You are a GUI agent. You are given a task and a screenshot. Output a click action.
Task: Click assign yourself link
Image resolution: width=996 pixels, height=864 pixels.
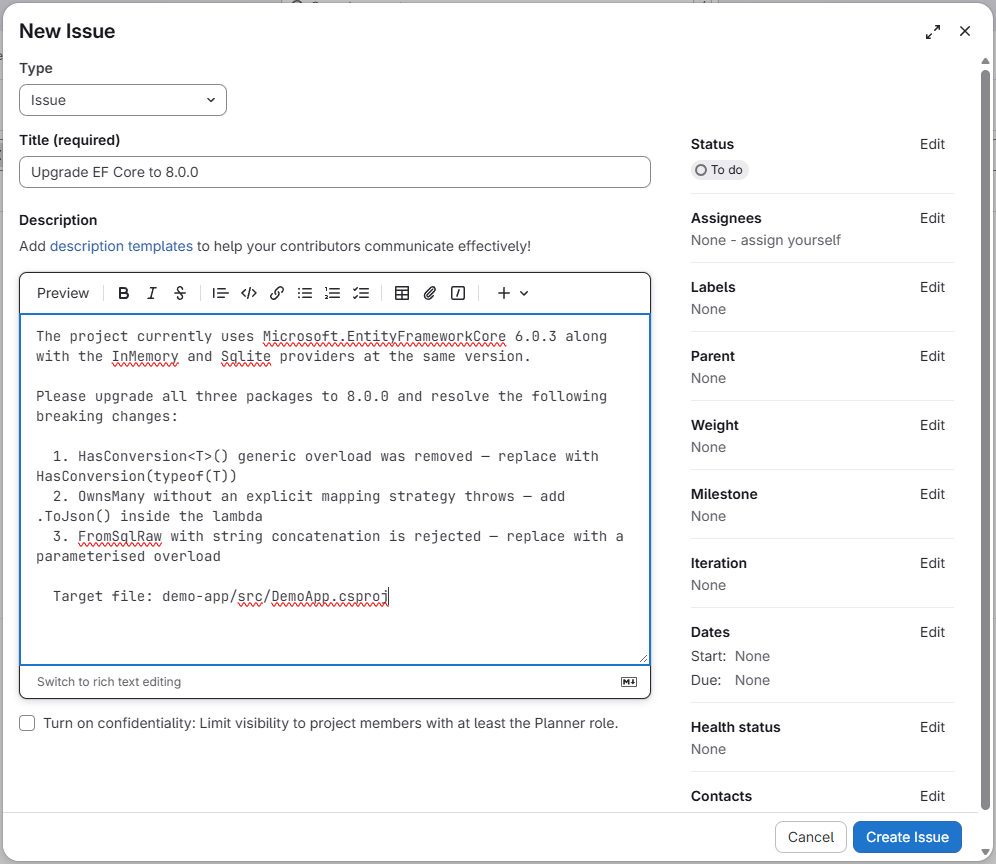[x=790, y=240]
